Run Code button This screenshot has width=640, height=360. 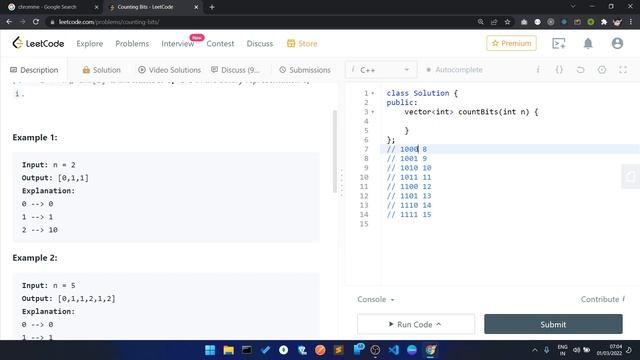pos(416,324)
